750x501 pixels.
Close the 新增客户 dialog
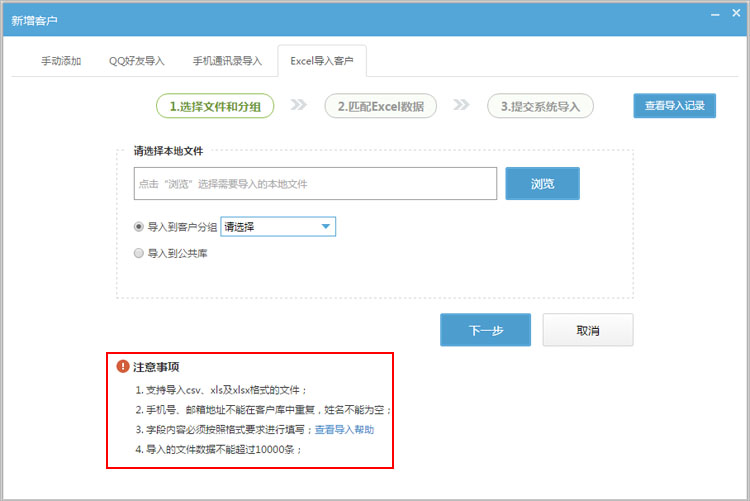point(736,13)
